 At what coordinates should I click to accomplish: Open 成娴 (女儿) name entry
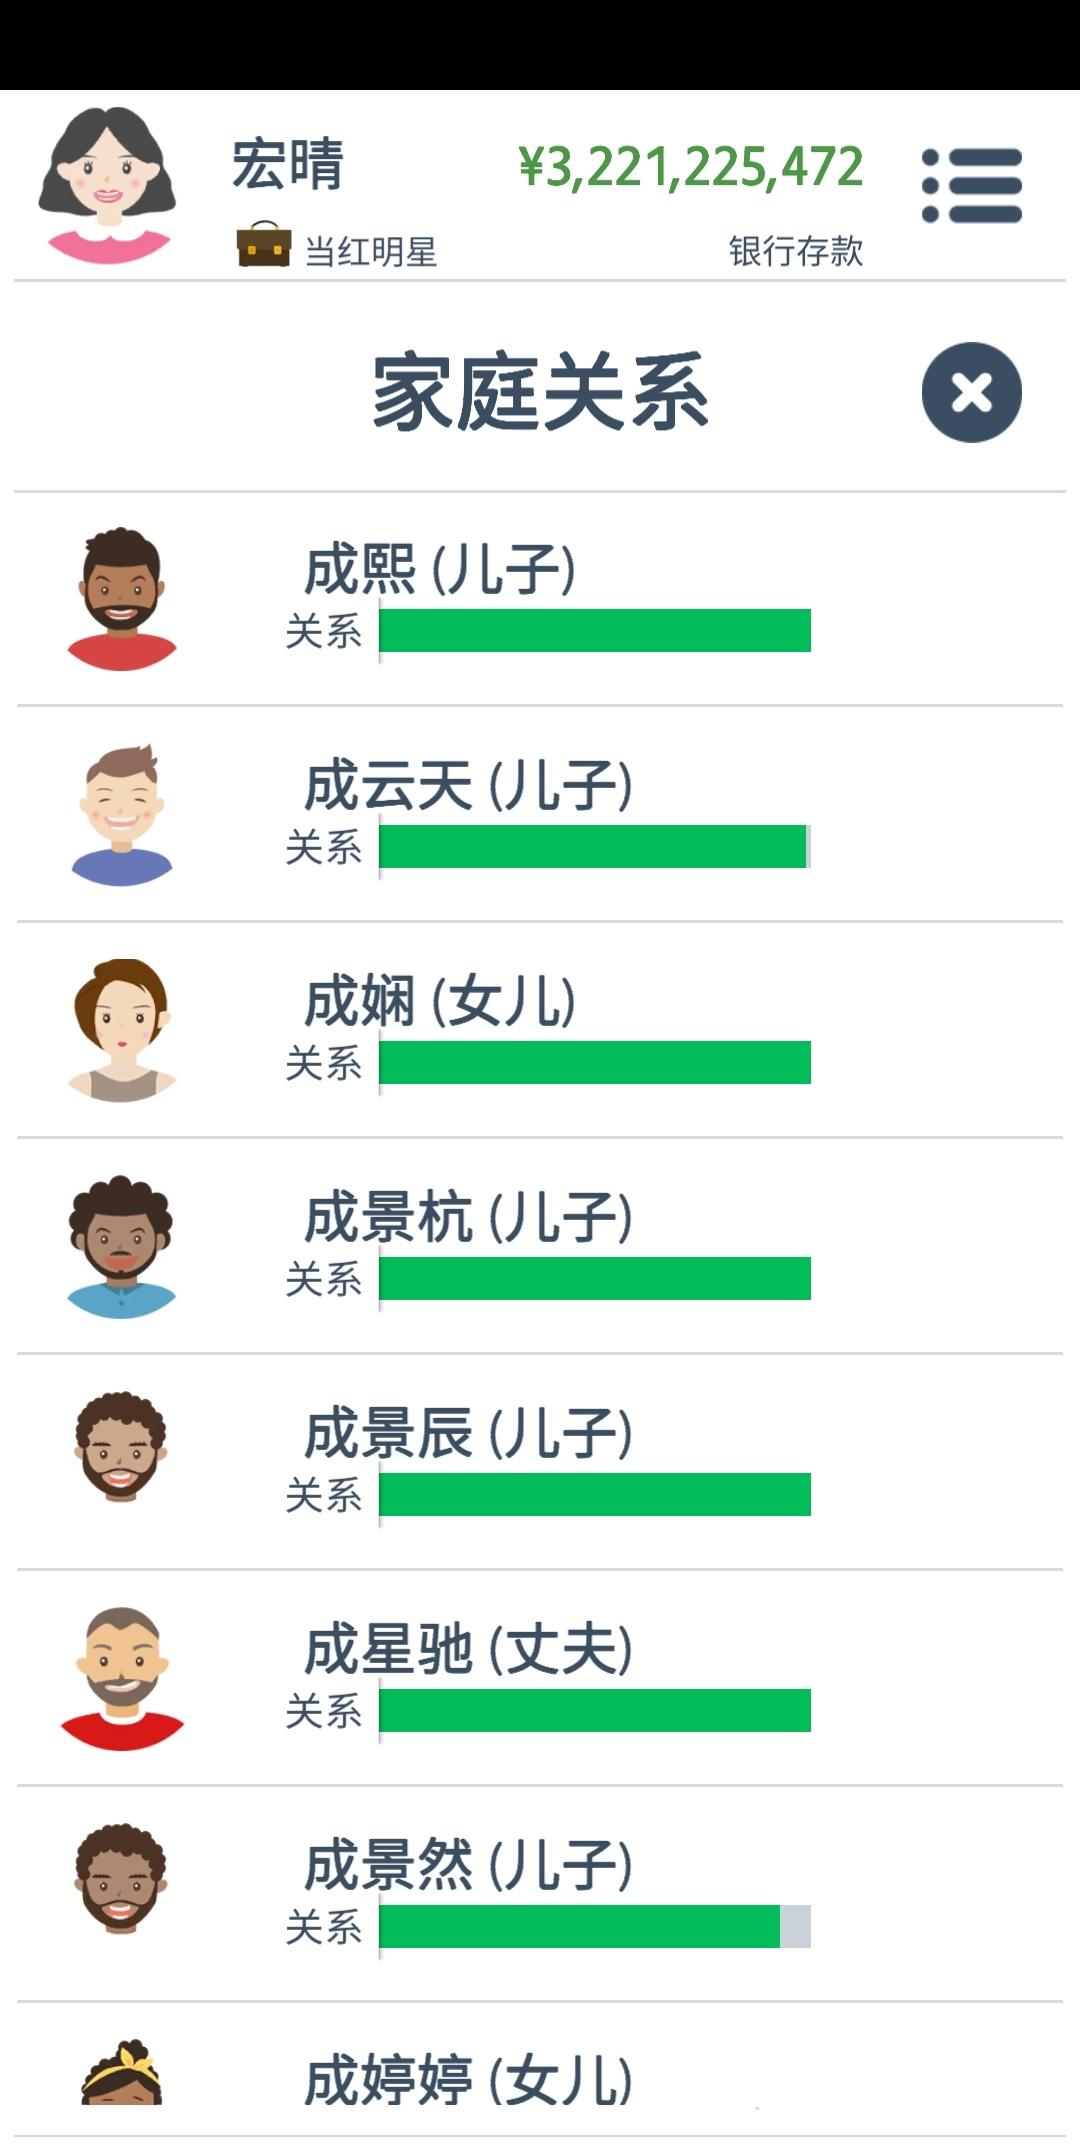click(440, 1001)
